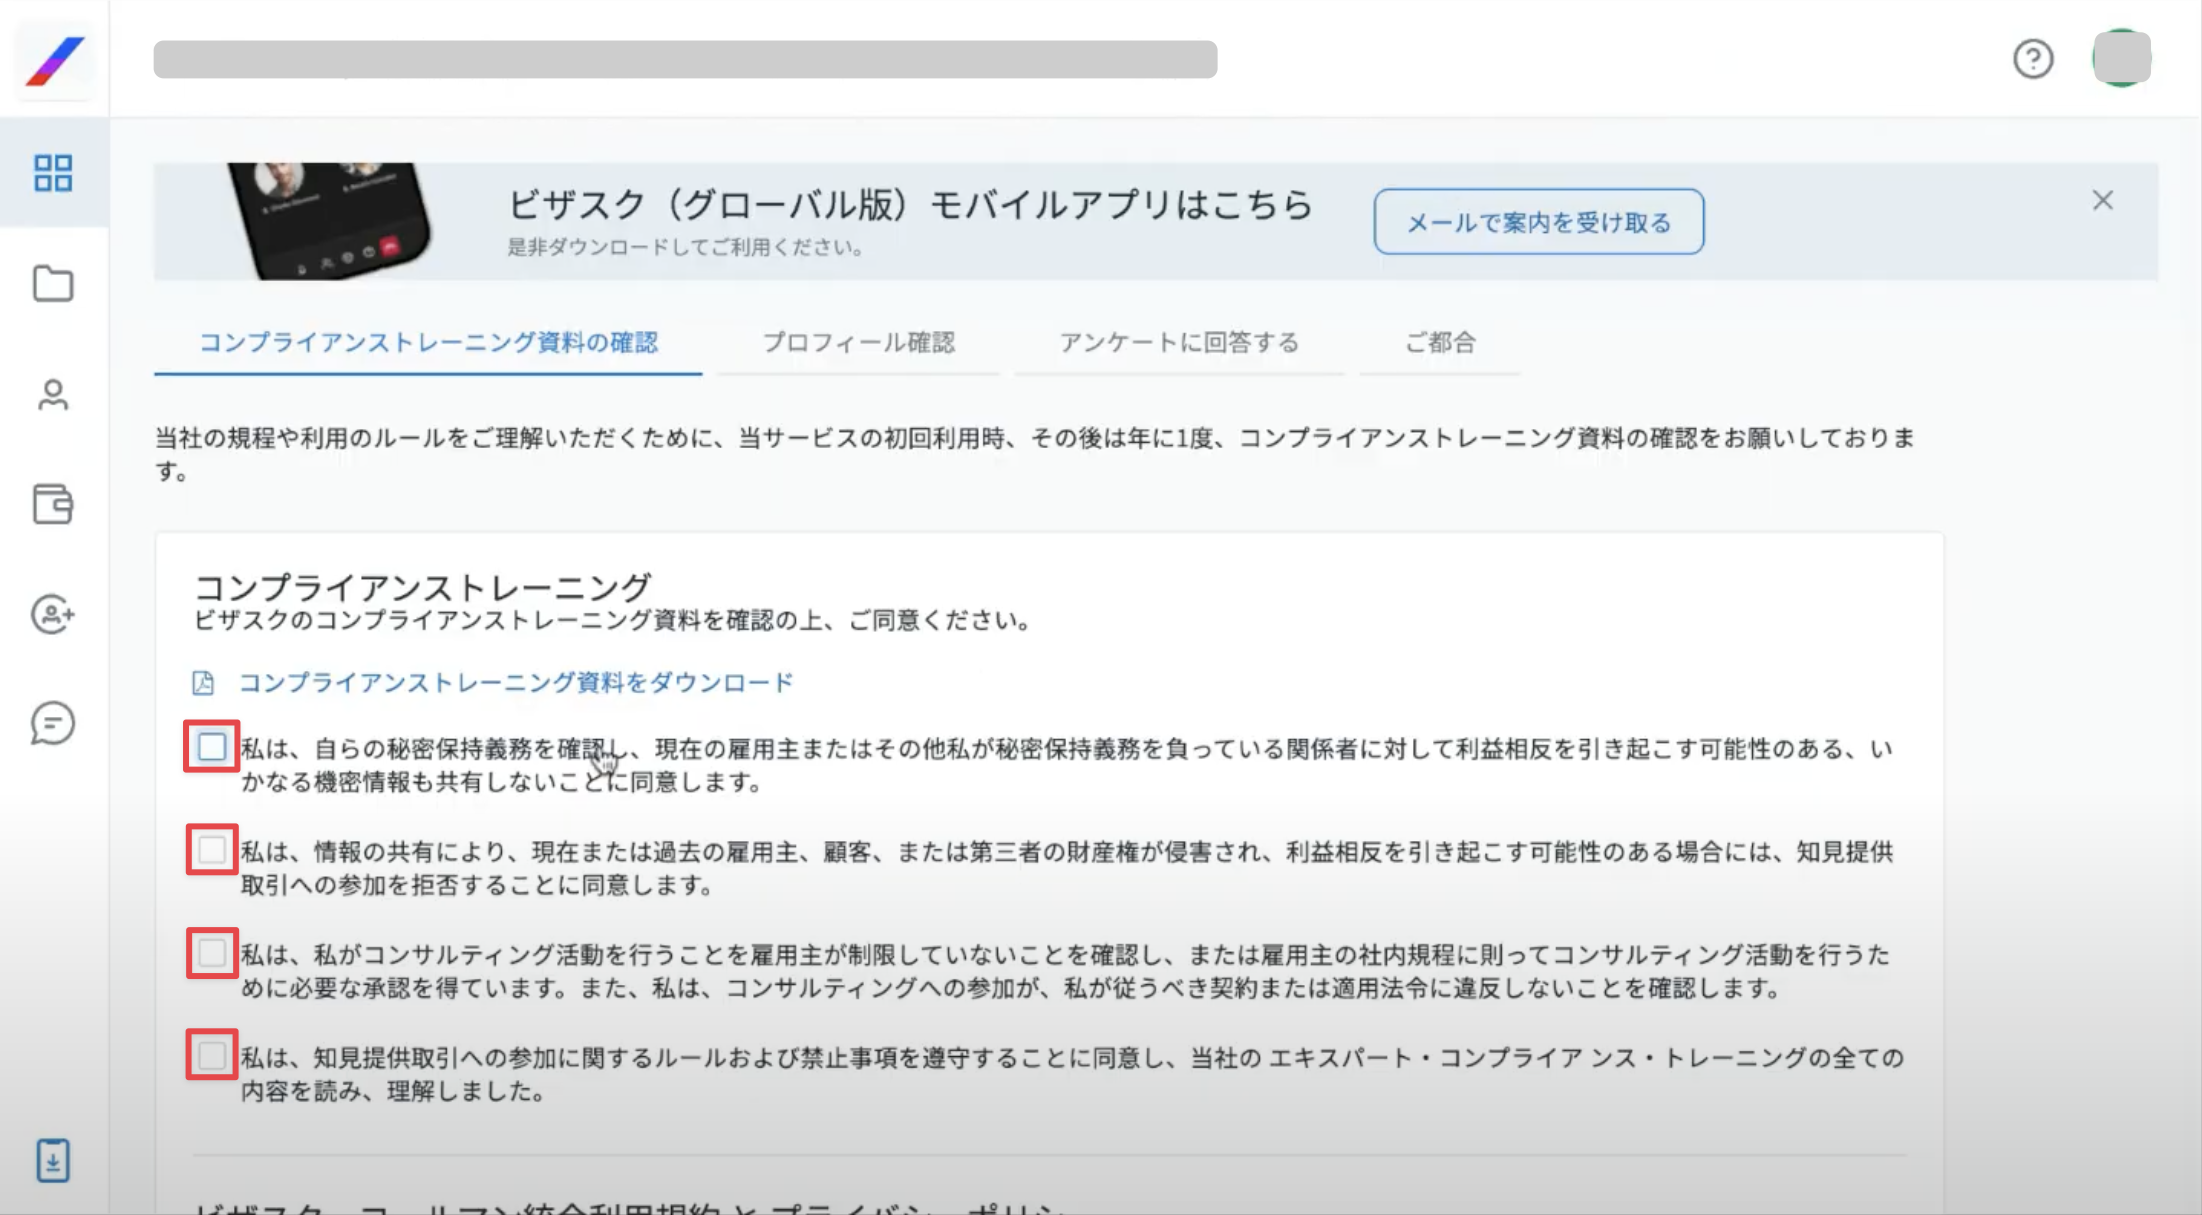The image size is (2202, 1215).
Task: Click the コンプライアンストレーニング heading text
Action: (x=422, y=586)
